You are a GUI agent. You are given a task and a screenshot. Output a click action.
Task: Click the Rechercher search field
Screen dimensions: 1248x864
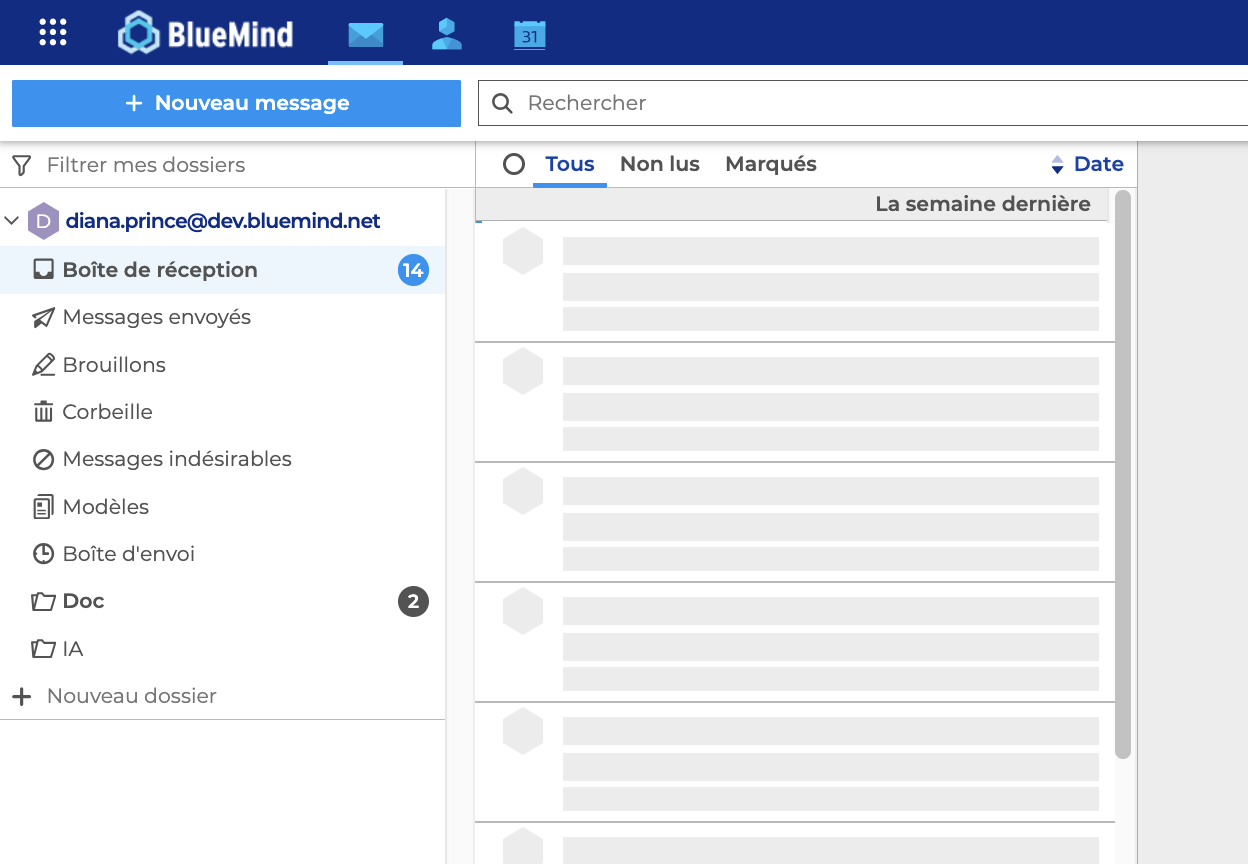860,103
